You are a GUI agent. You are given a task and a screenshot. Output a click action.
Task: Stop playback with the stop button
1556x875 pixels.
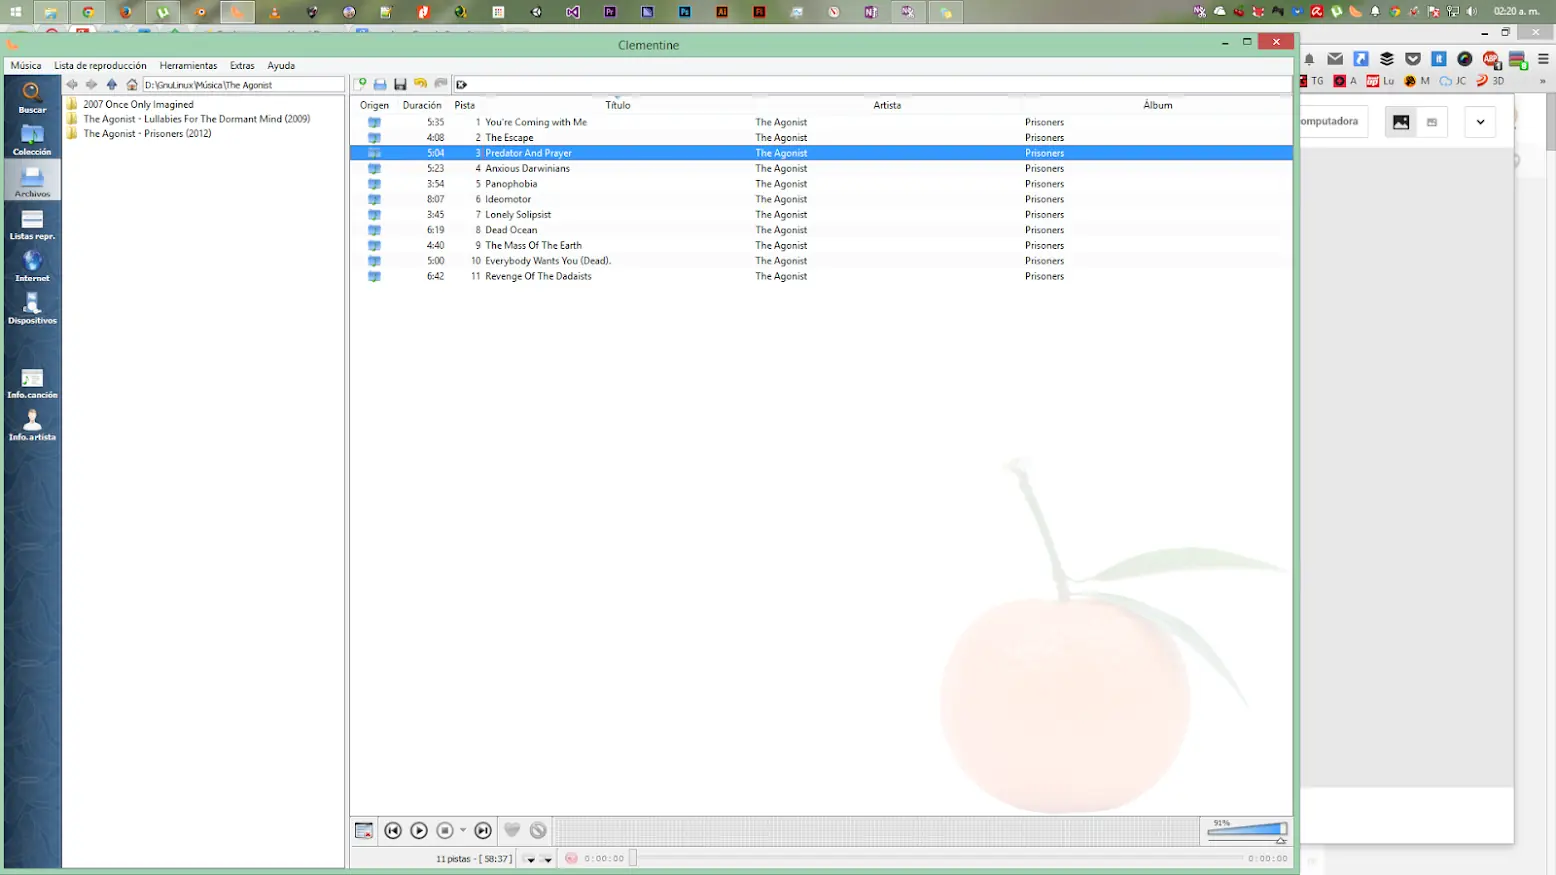[445, 831]
